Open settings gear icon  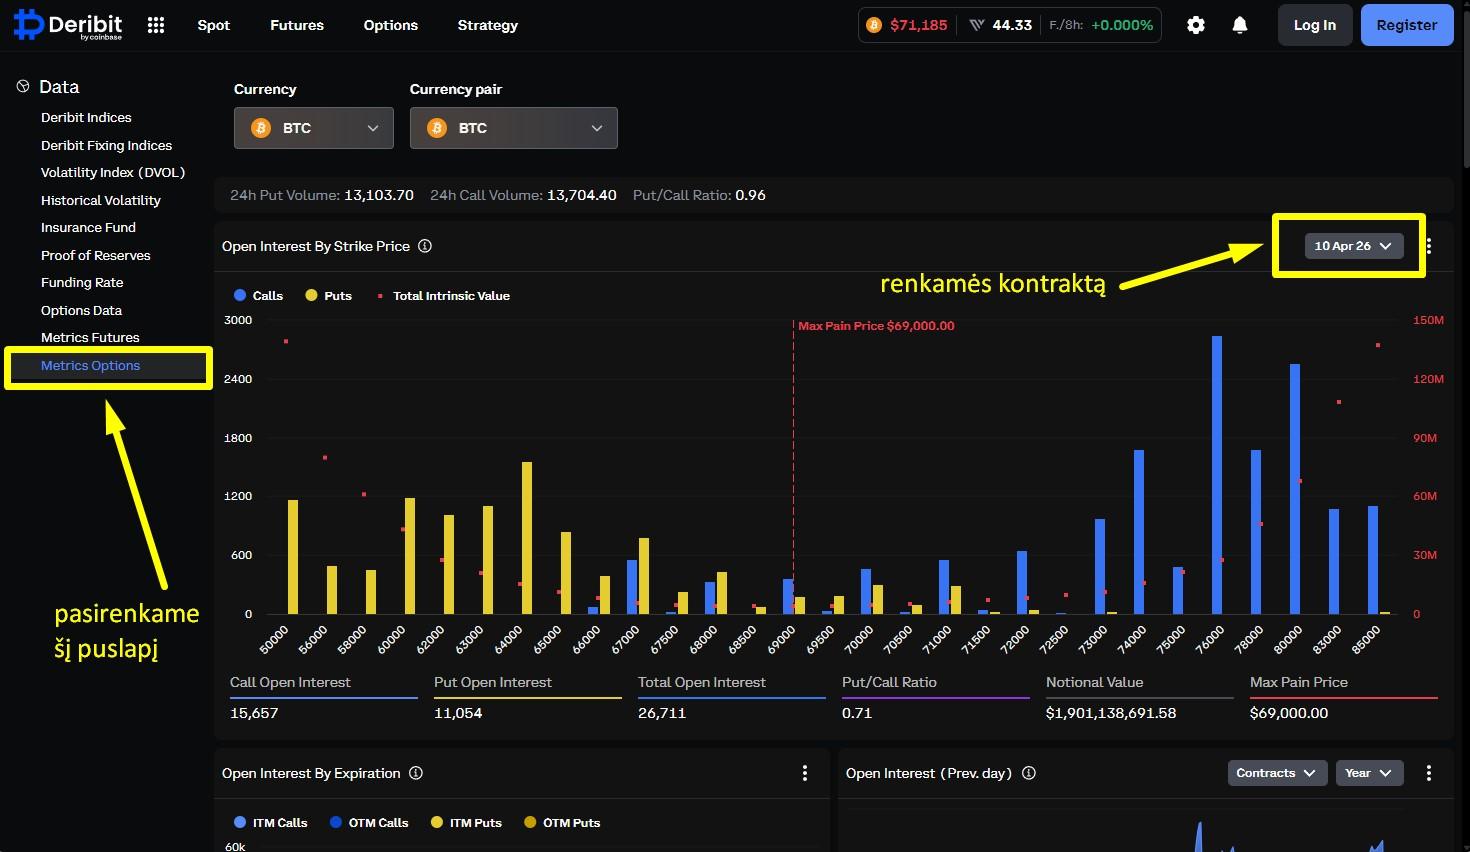[1196, 25]
